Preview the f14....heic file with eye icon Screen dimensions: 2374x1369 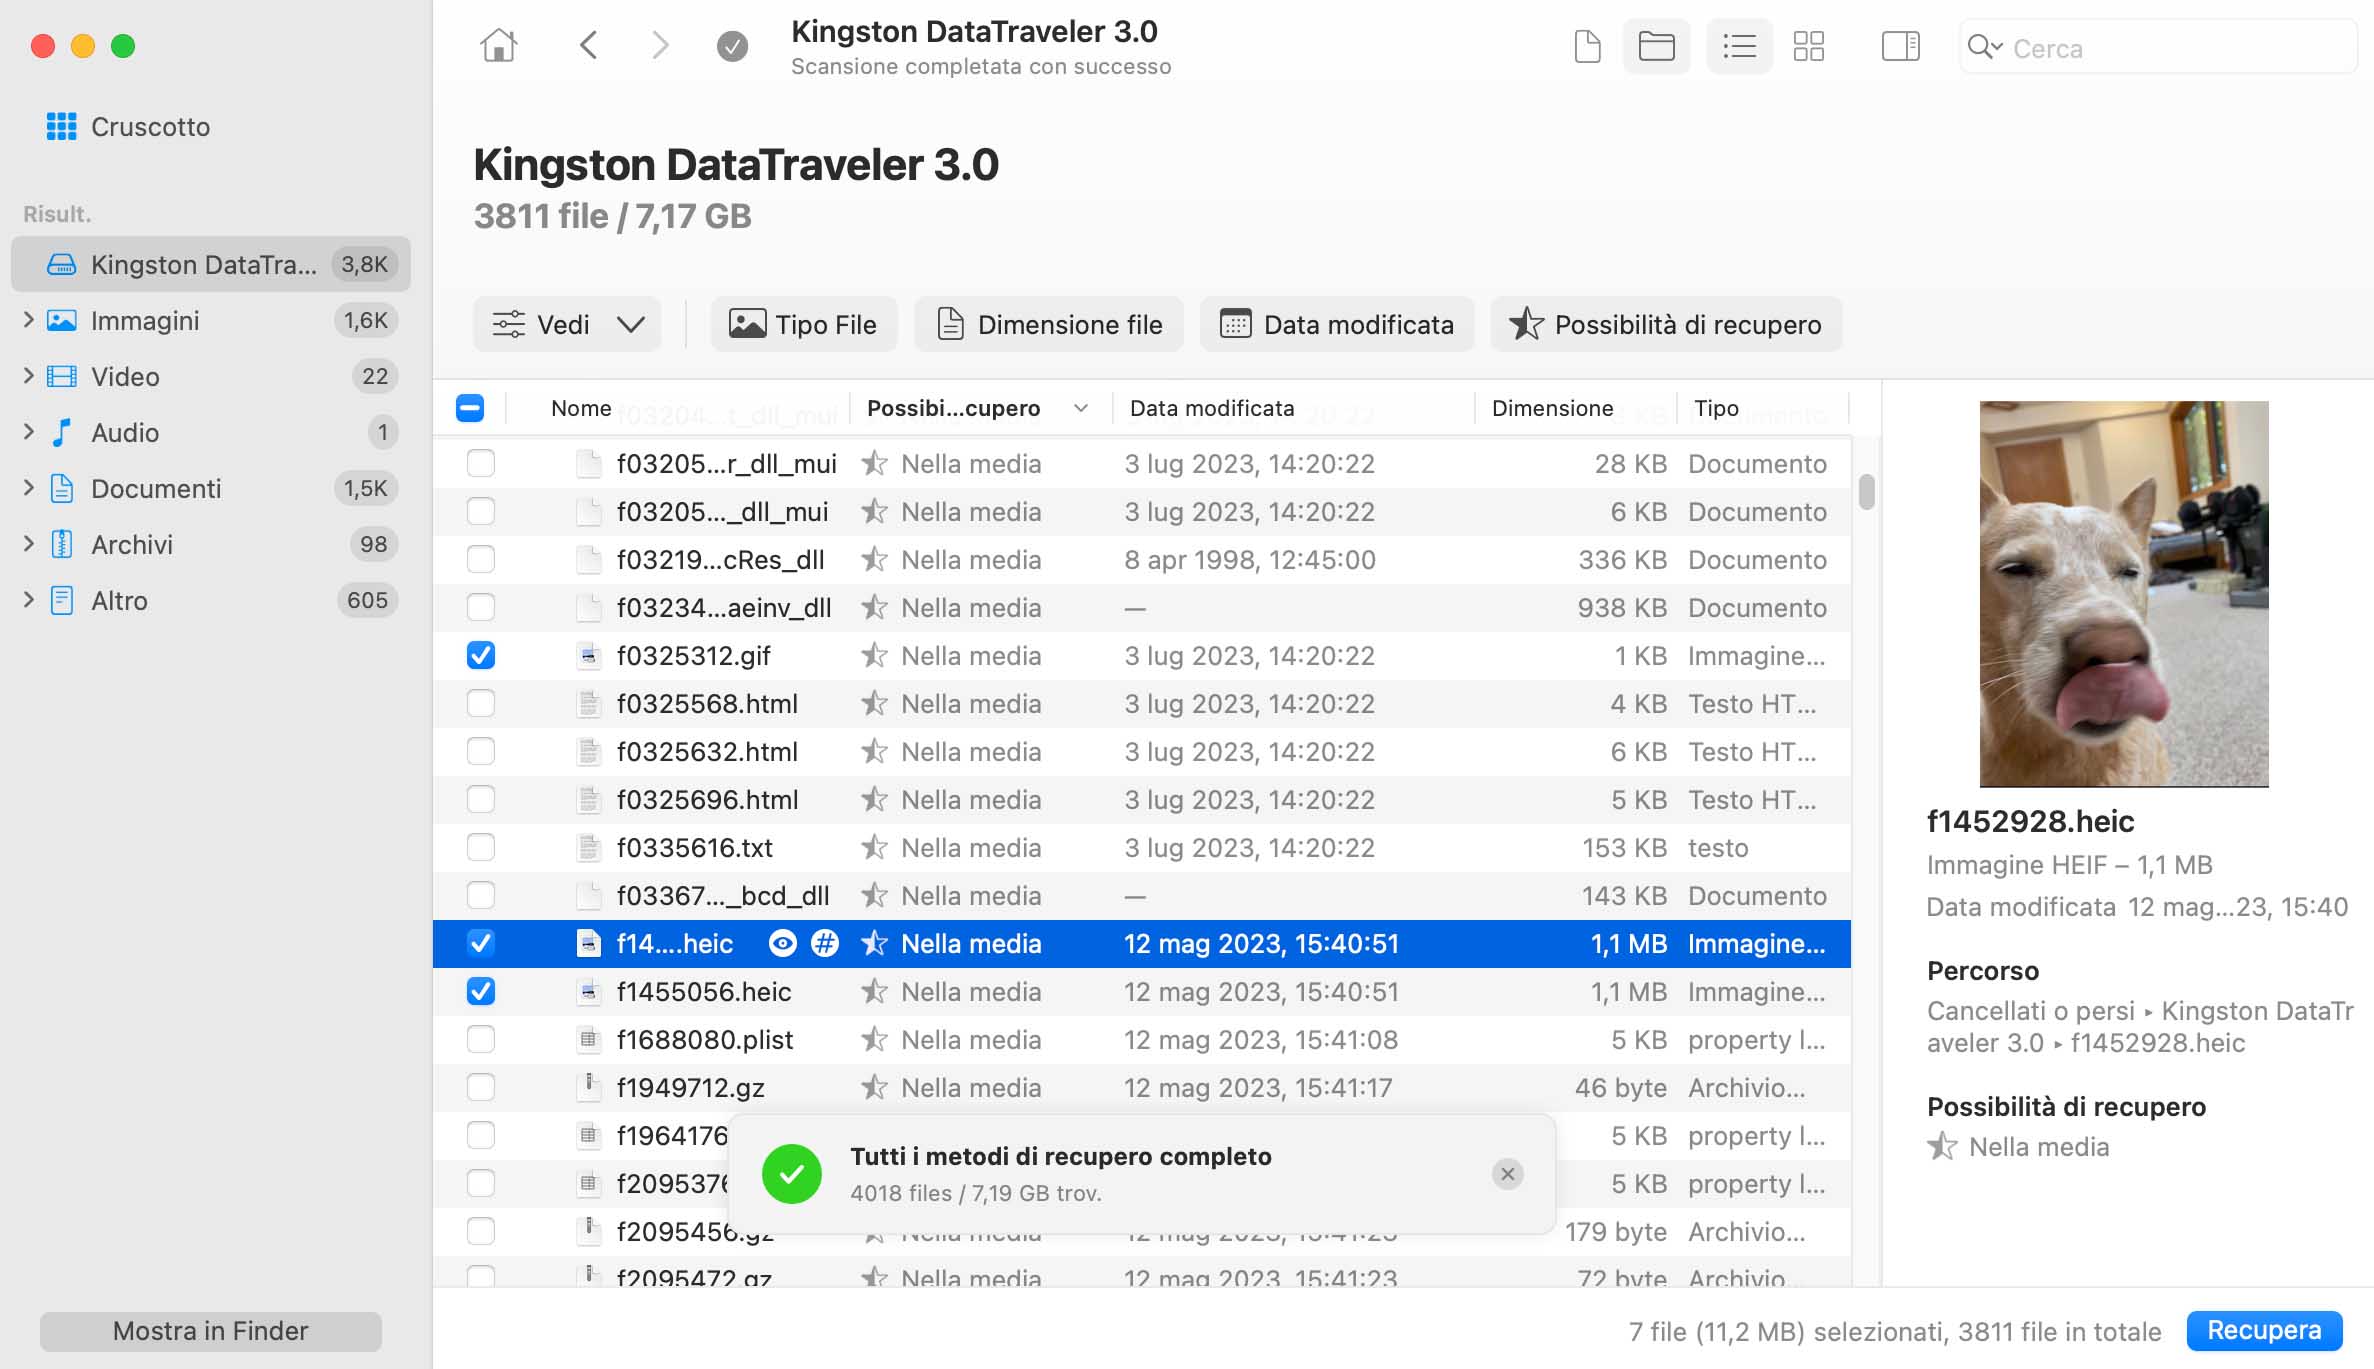[x=783, y=943]
